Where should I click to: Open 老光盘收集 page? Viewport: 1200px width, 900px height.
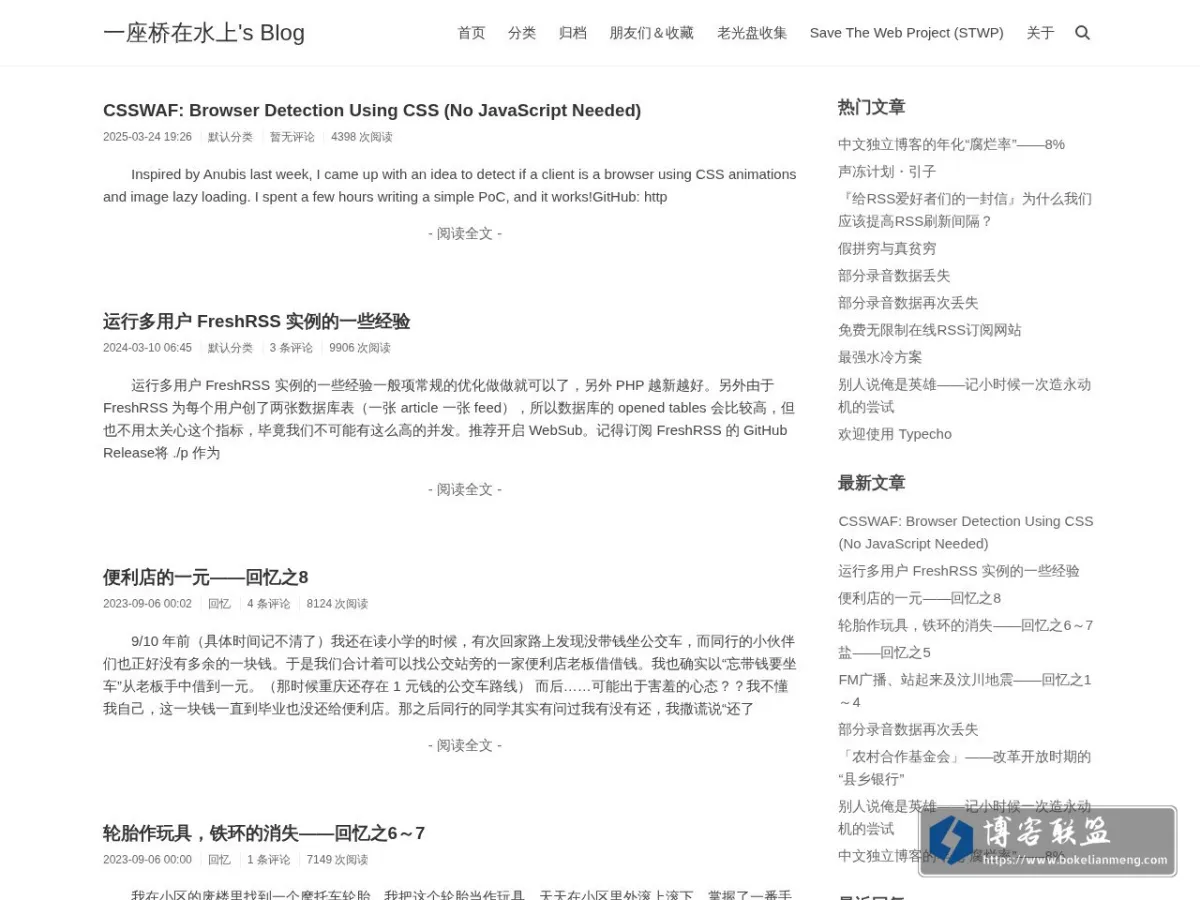(x=752, y=33)
